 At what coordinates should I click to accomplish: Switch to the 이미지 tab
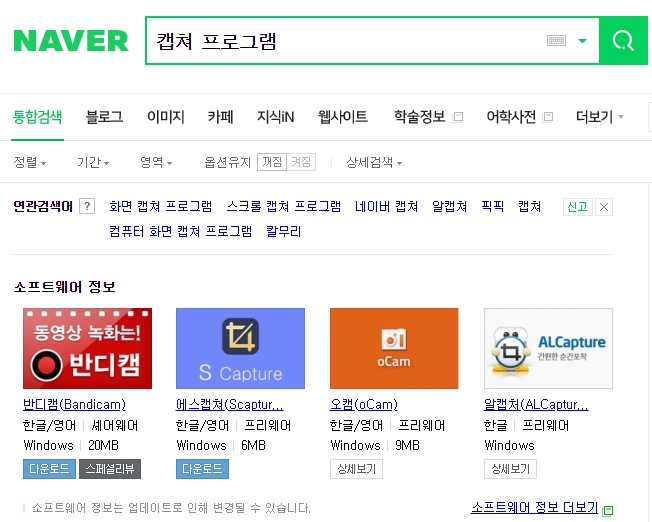tap(165, 117)
